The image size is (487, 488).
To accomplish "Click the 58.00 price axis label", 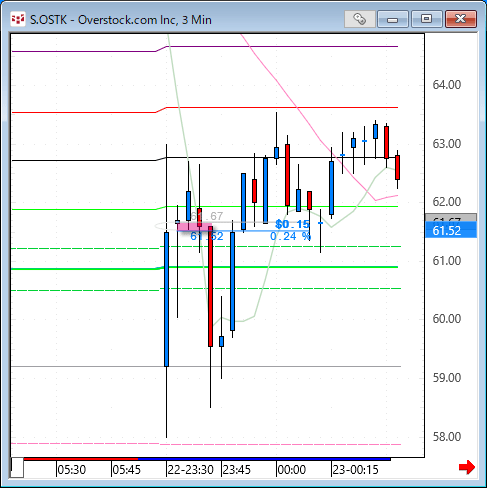I will (447, 436).
